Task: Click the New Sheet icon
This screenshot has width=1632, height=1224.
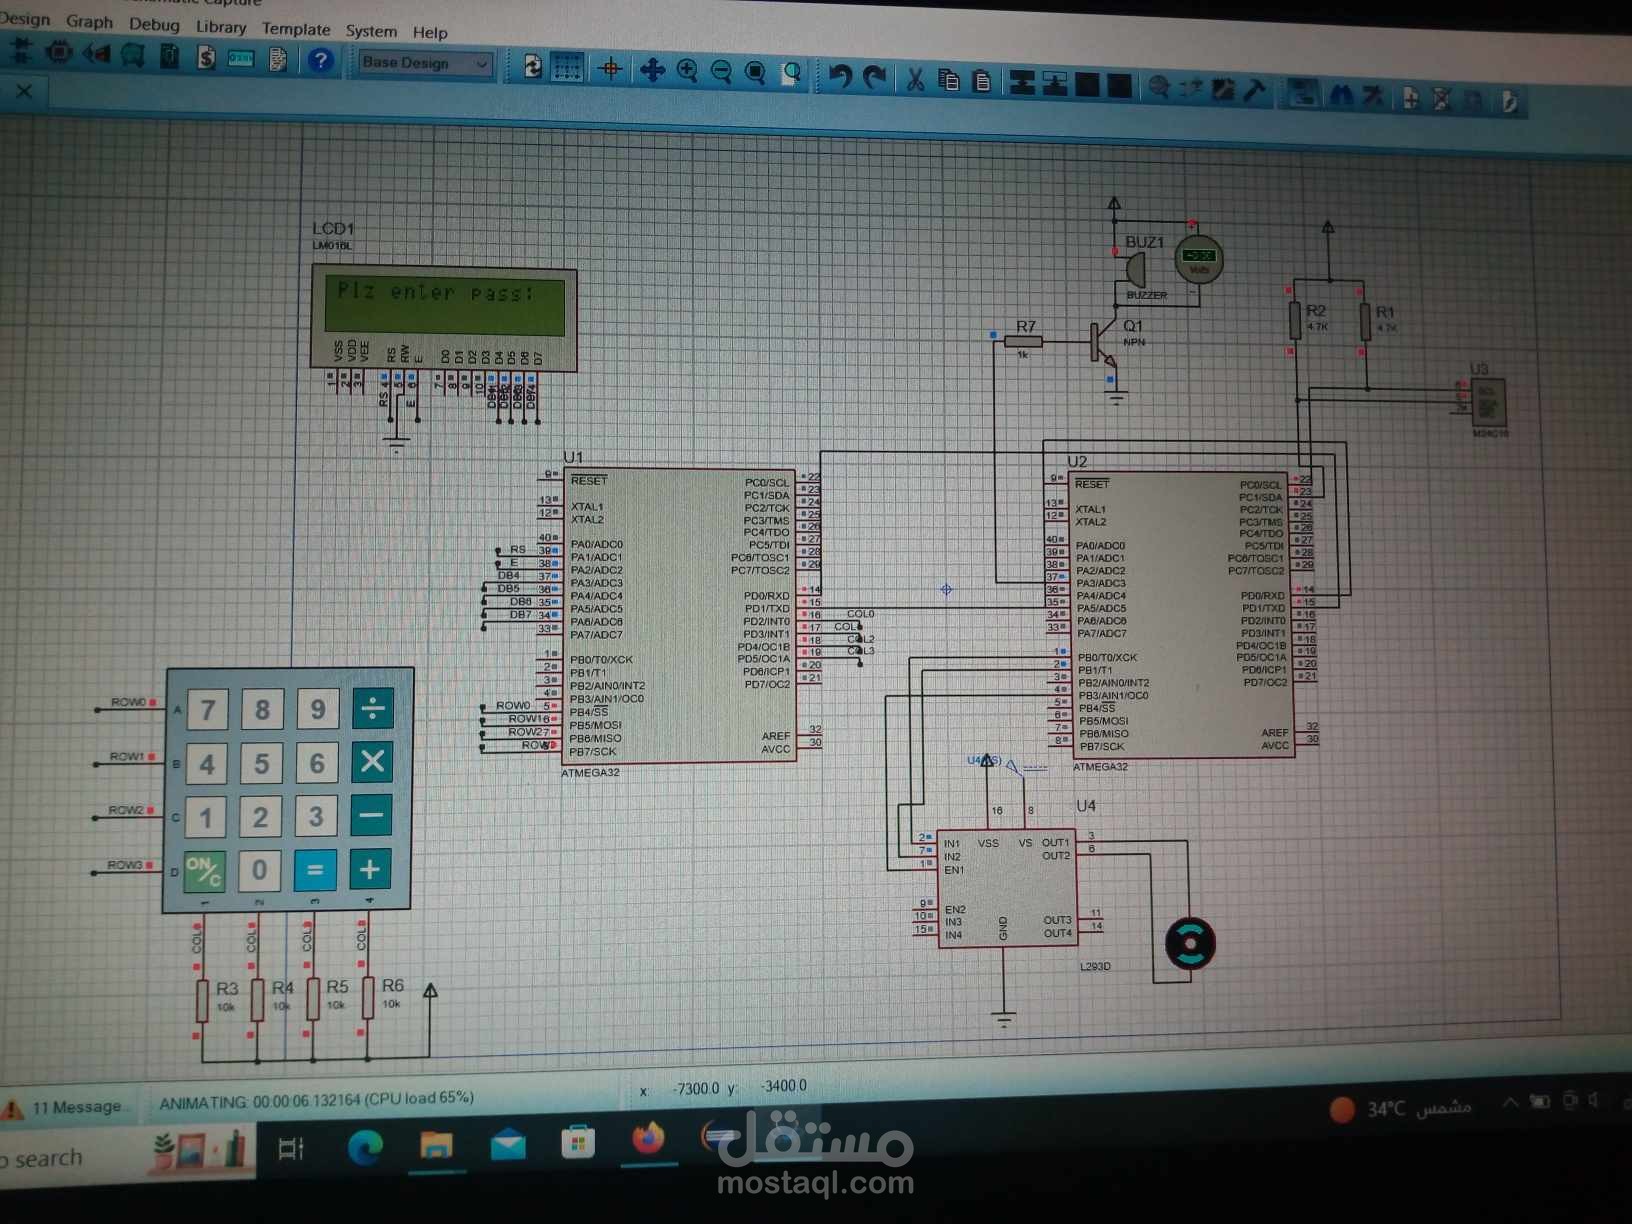Action: [x=1410, y=98]
